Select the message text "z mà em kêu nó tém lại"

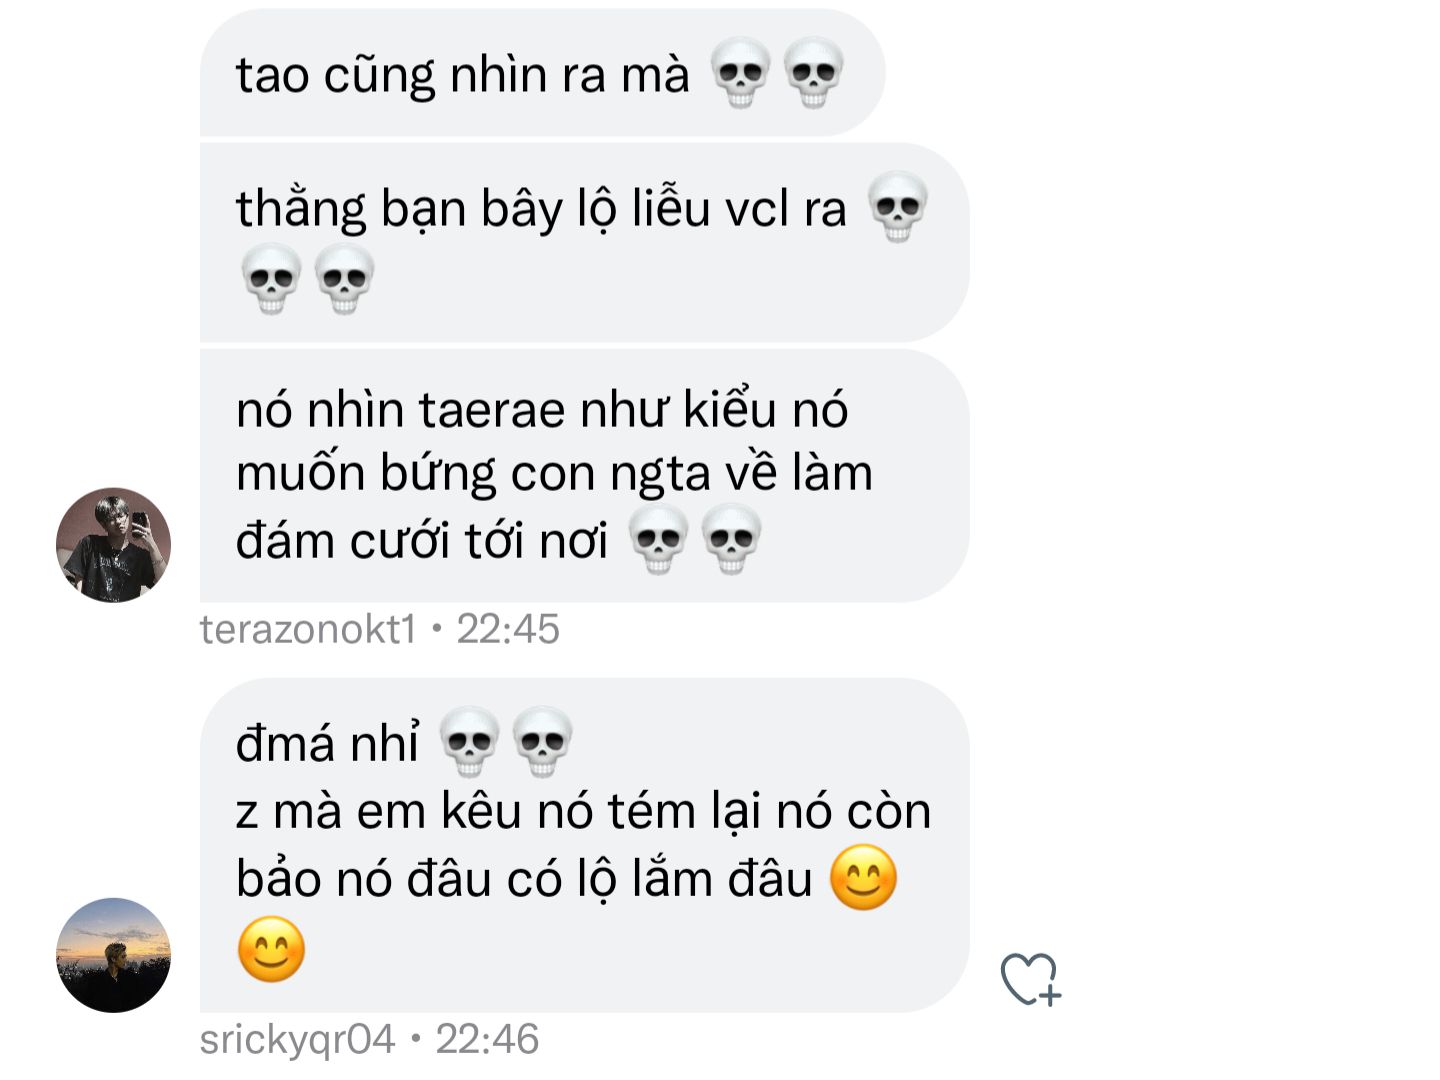point(499,811)
